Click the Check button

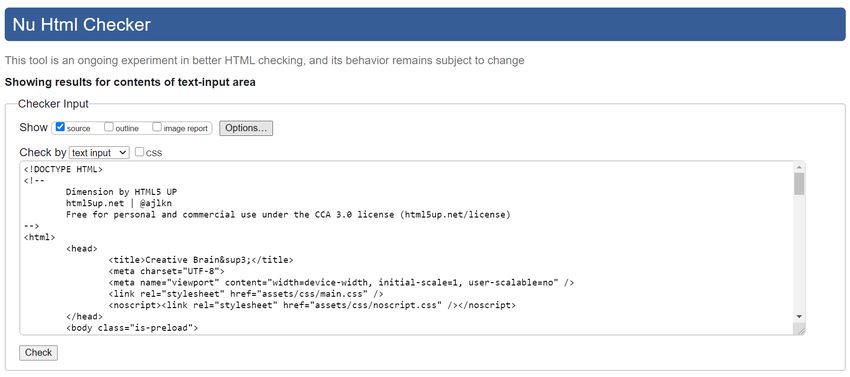tap(38, 353)
